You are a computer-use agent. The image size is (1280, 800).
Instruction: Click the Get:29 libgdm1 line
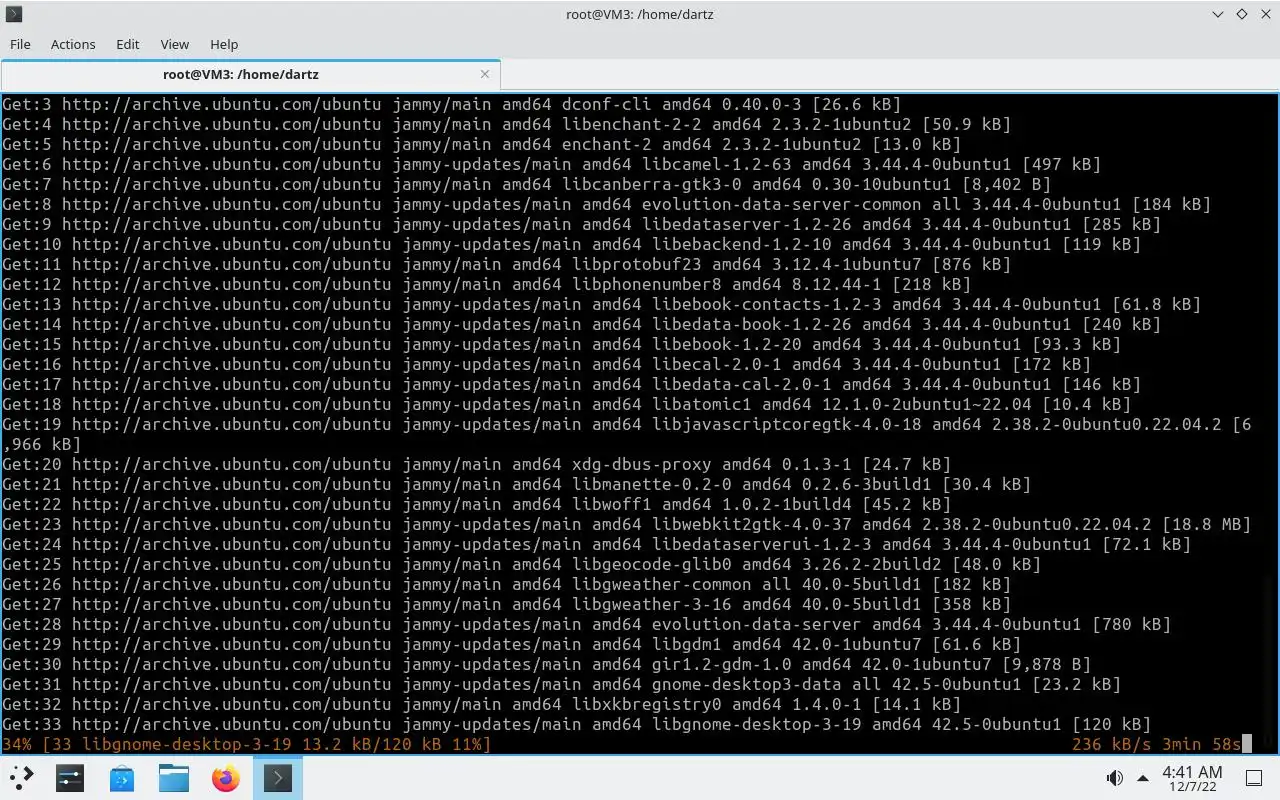[x=511, y=644]
